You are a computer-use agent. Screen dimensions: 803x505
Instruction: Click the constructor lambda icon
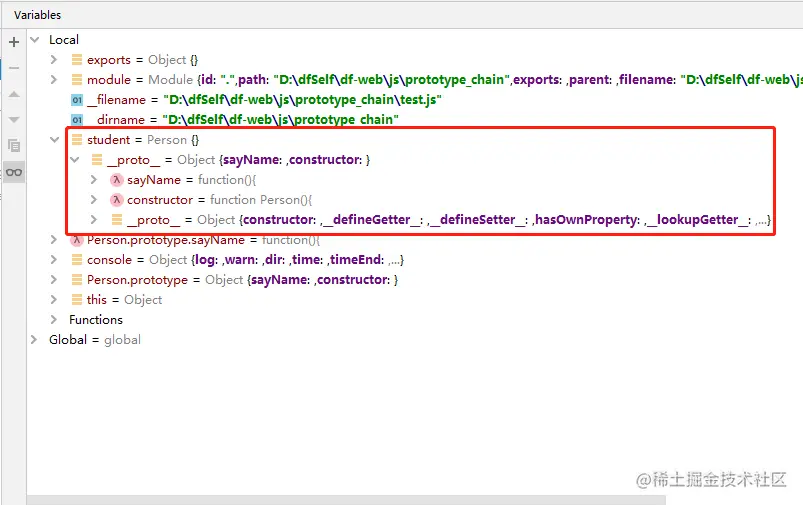tap(117, 200)
